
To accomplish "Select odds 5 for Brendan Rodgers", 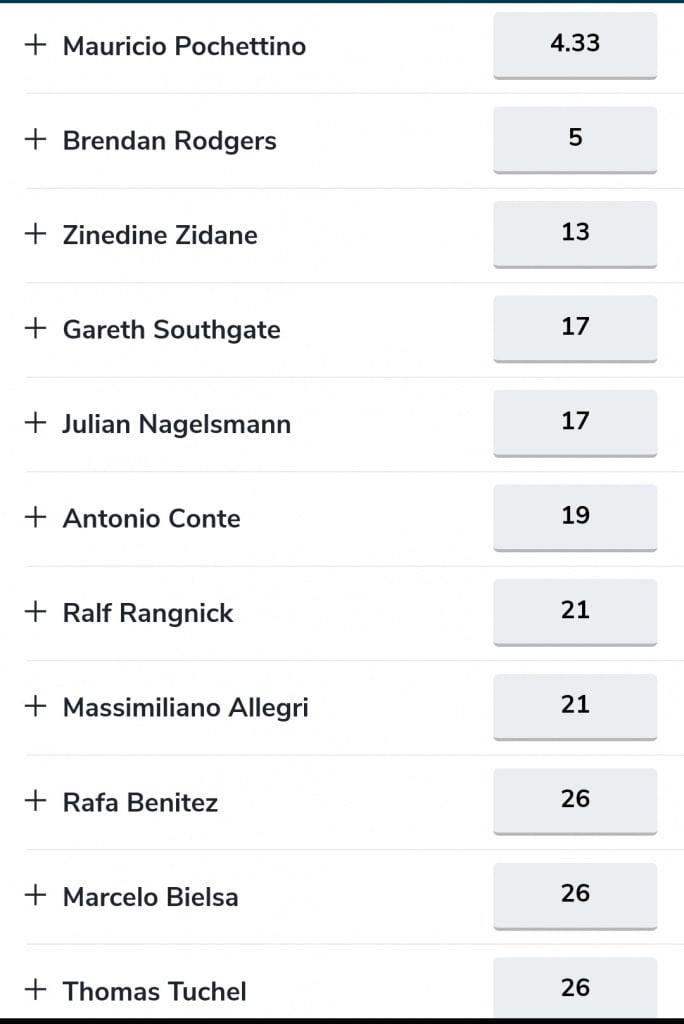I will (575, 140).
